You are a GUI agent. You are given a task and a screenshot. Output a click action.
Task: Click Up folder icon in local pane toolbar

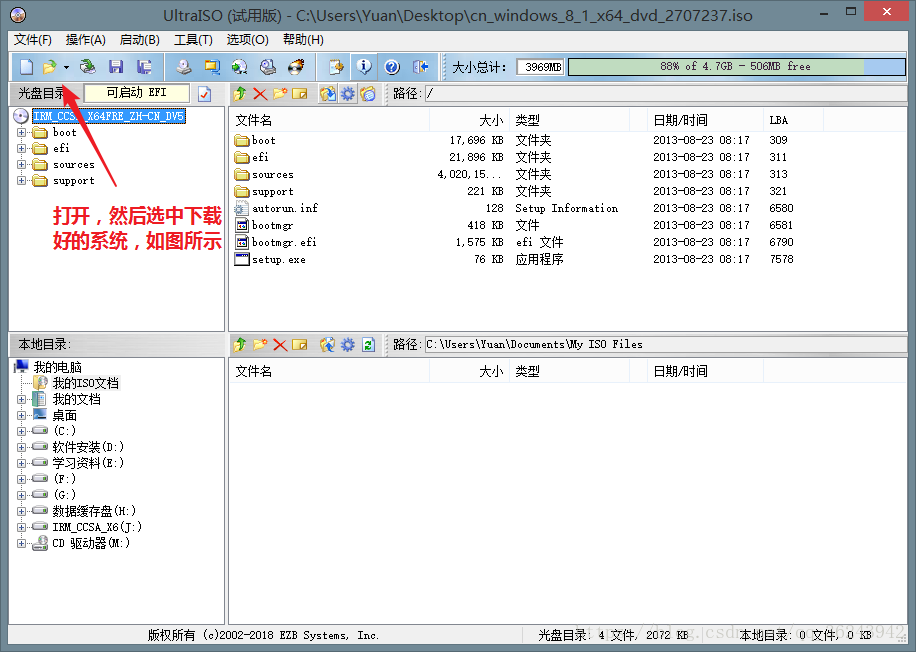point(240,345)
